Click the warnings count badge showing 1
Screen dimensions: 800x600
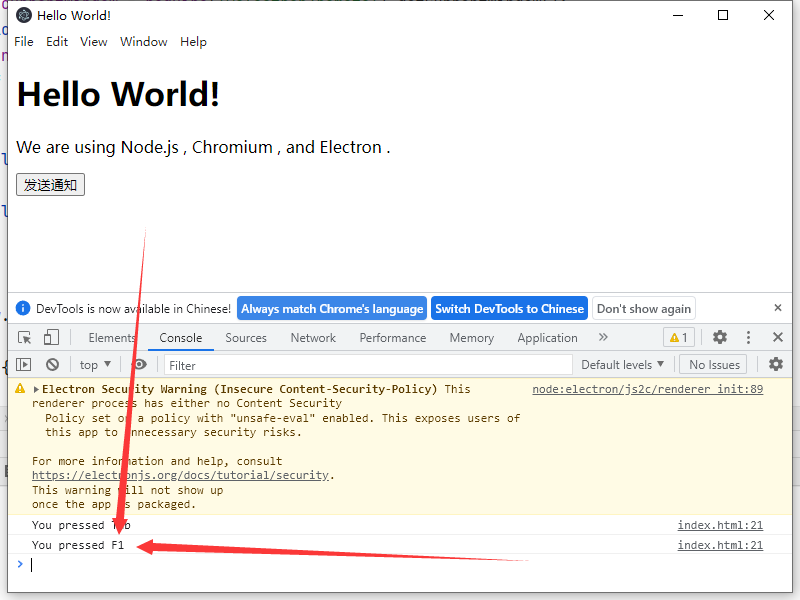pyautogui.click(x=679, y=337)
